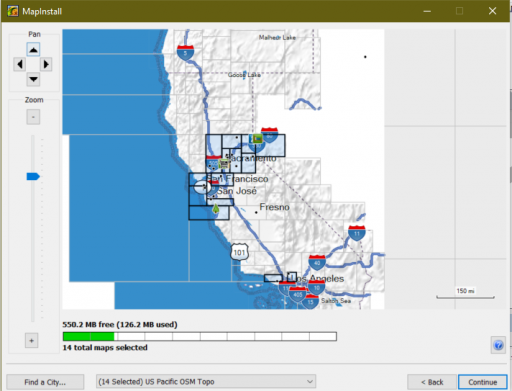Click the green tree marker on the coast

tap(216, 209)
